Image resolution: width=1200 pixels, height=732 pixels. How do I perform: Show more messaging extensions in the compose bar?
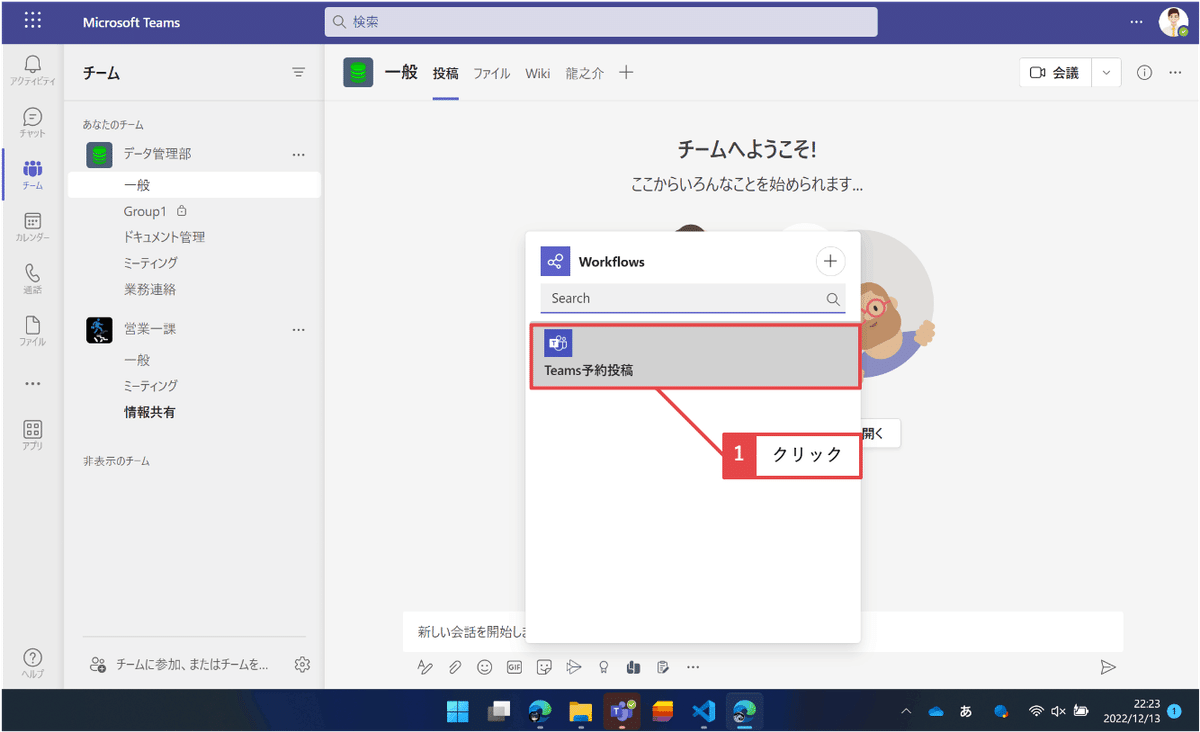[x=693, y=667]
